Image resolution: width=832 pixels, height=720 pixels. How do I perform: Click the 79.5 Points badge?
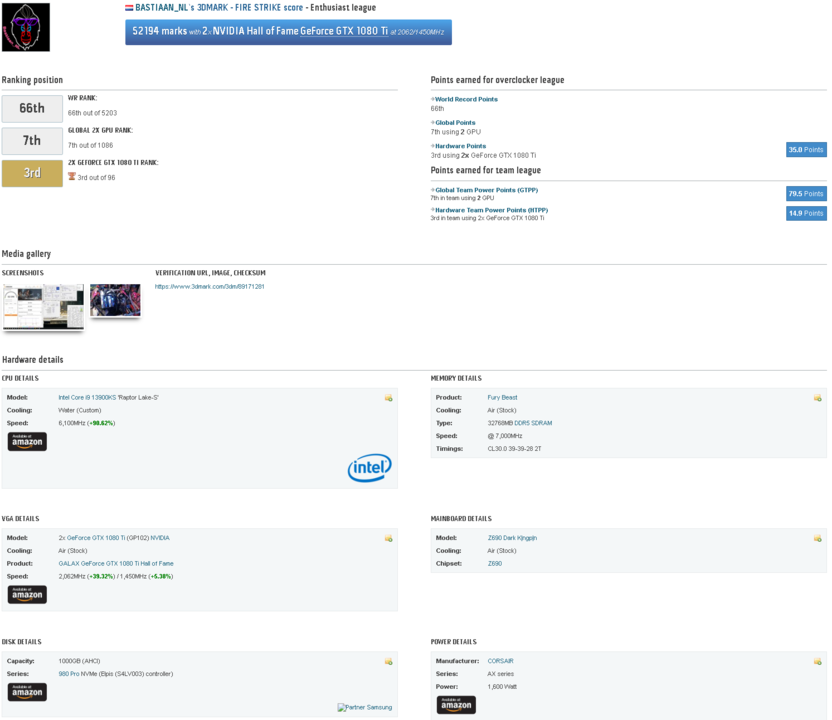pyautogui.click(x=806, y=194)
